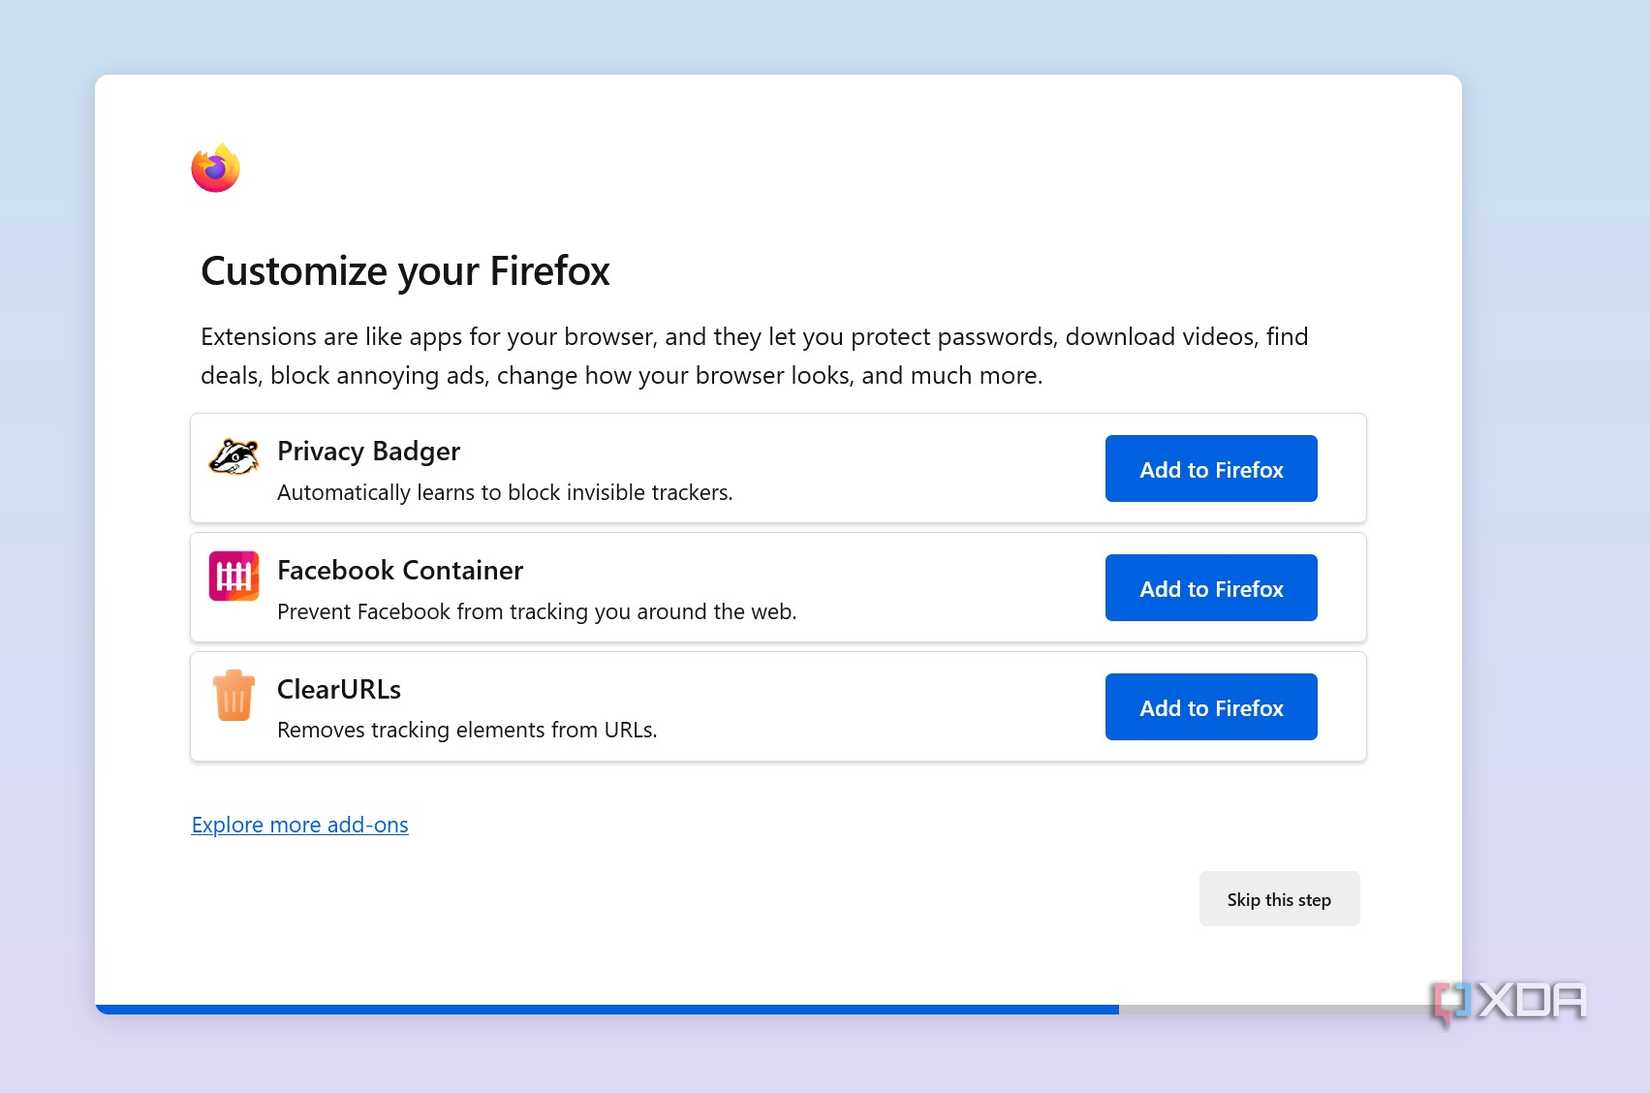Click the Firefox logo at the top

[x=213, y=167]
